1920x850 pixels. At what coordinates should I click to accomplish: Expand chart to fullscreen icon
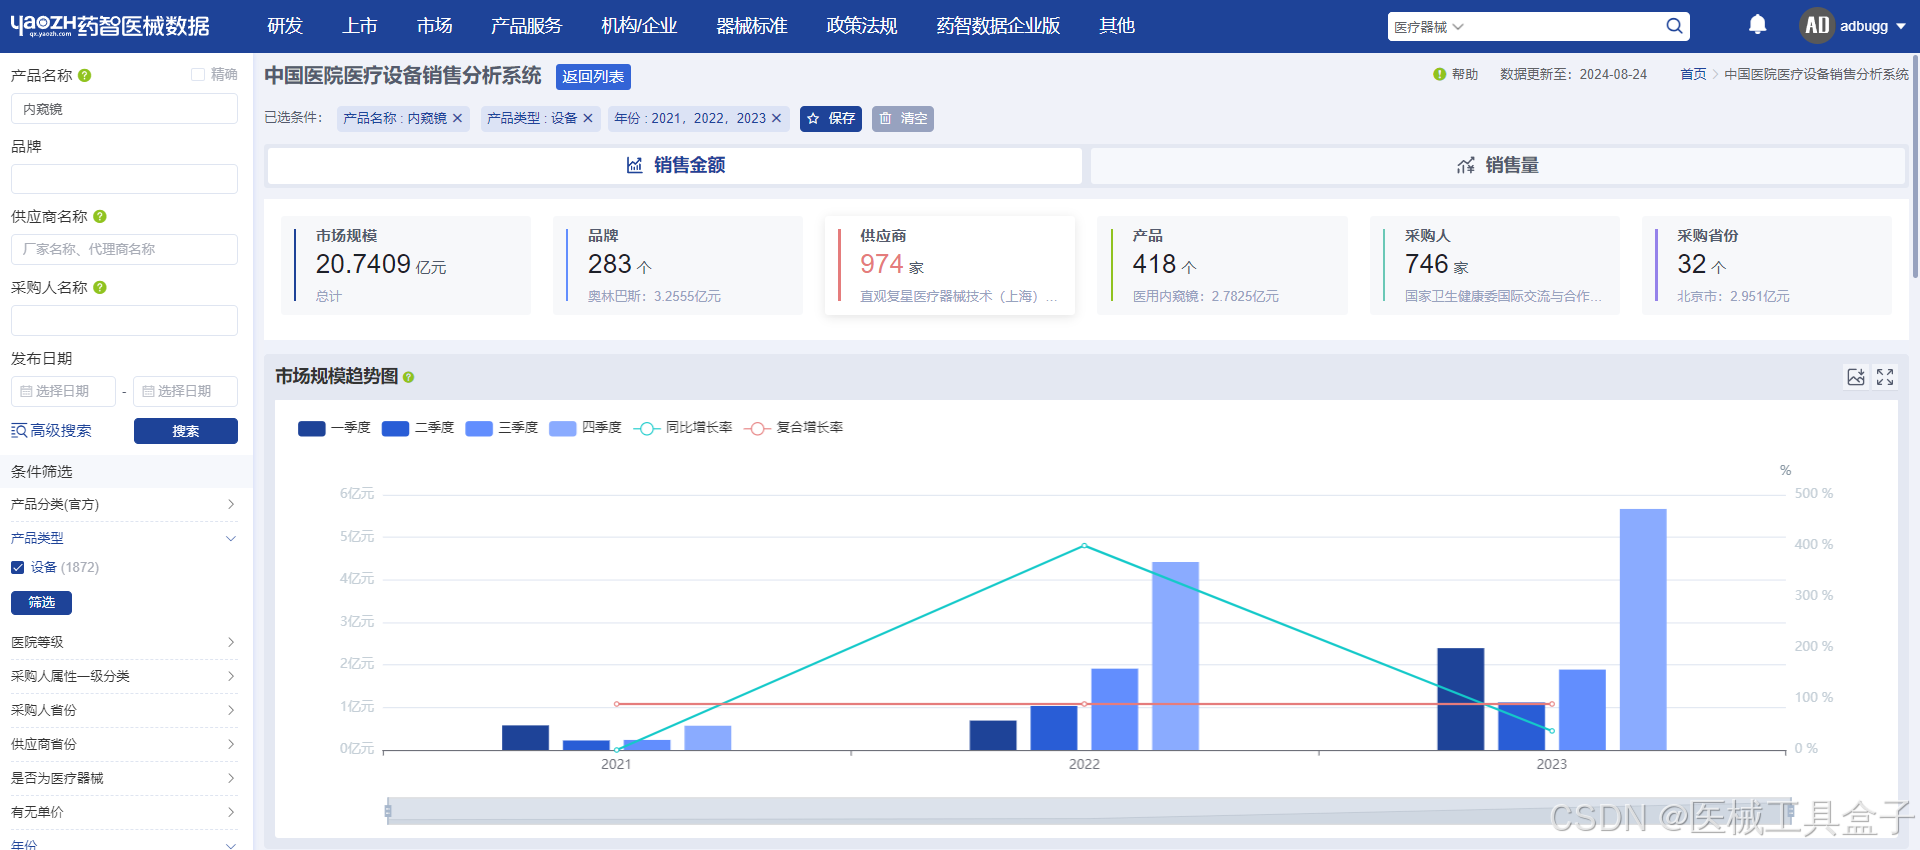(1885, 377)
